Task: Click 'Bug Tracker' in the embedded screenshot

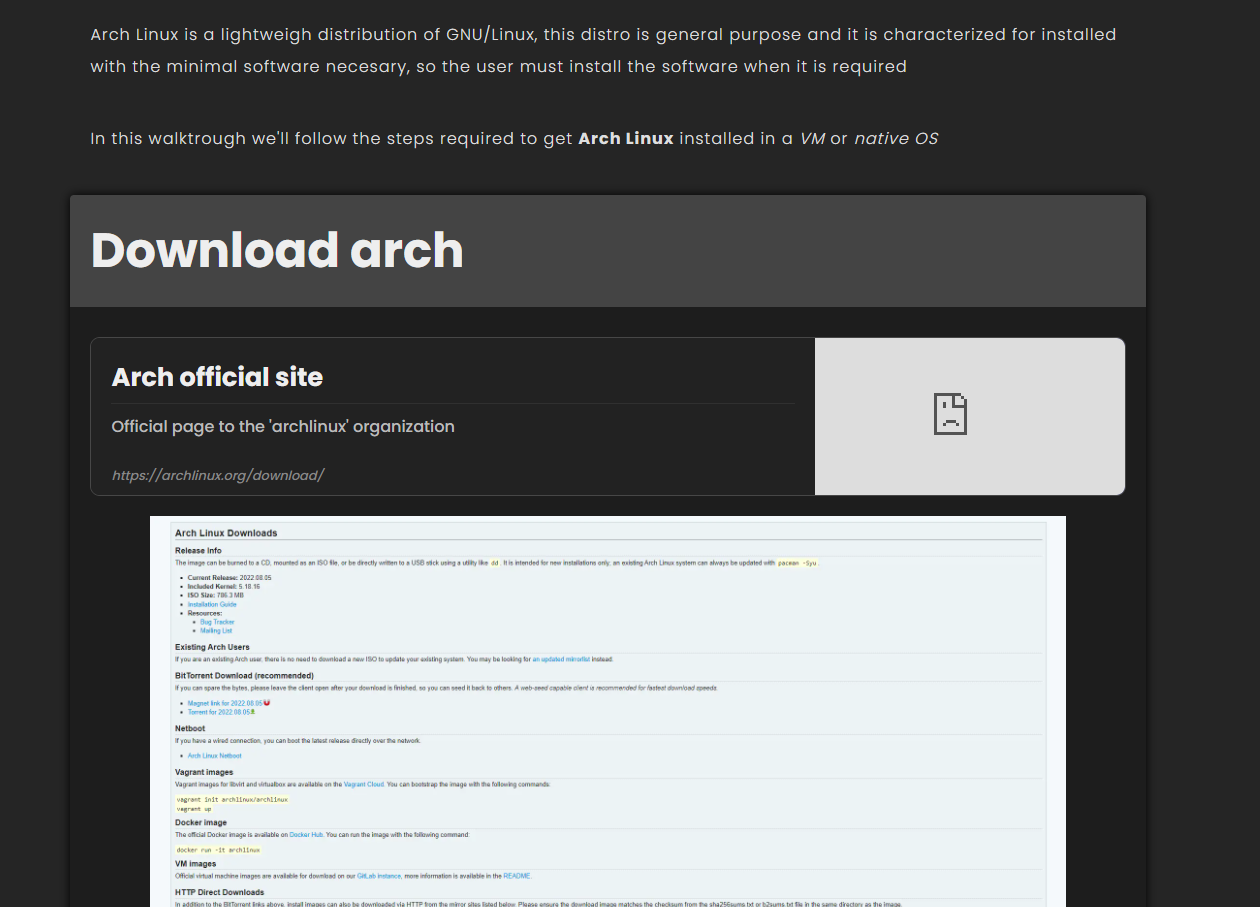Action: click(x=217, y=622)
